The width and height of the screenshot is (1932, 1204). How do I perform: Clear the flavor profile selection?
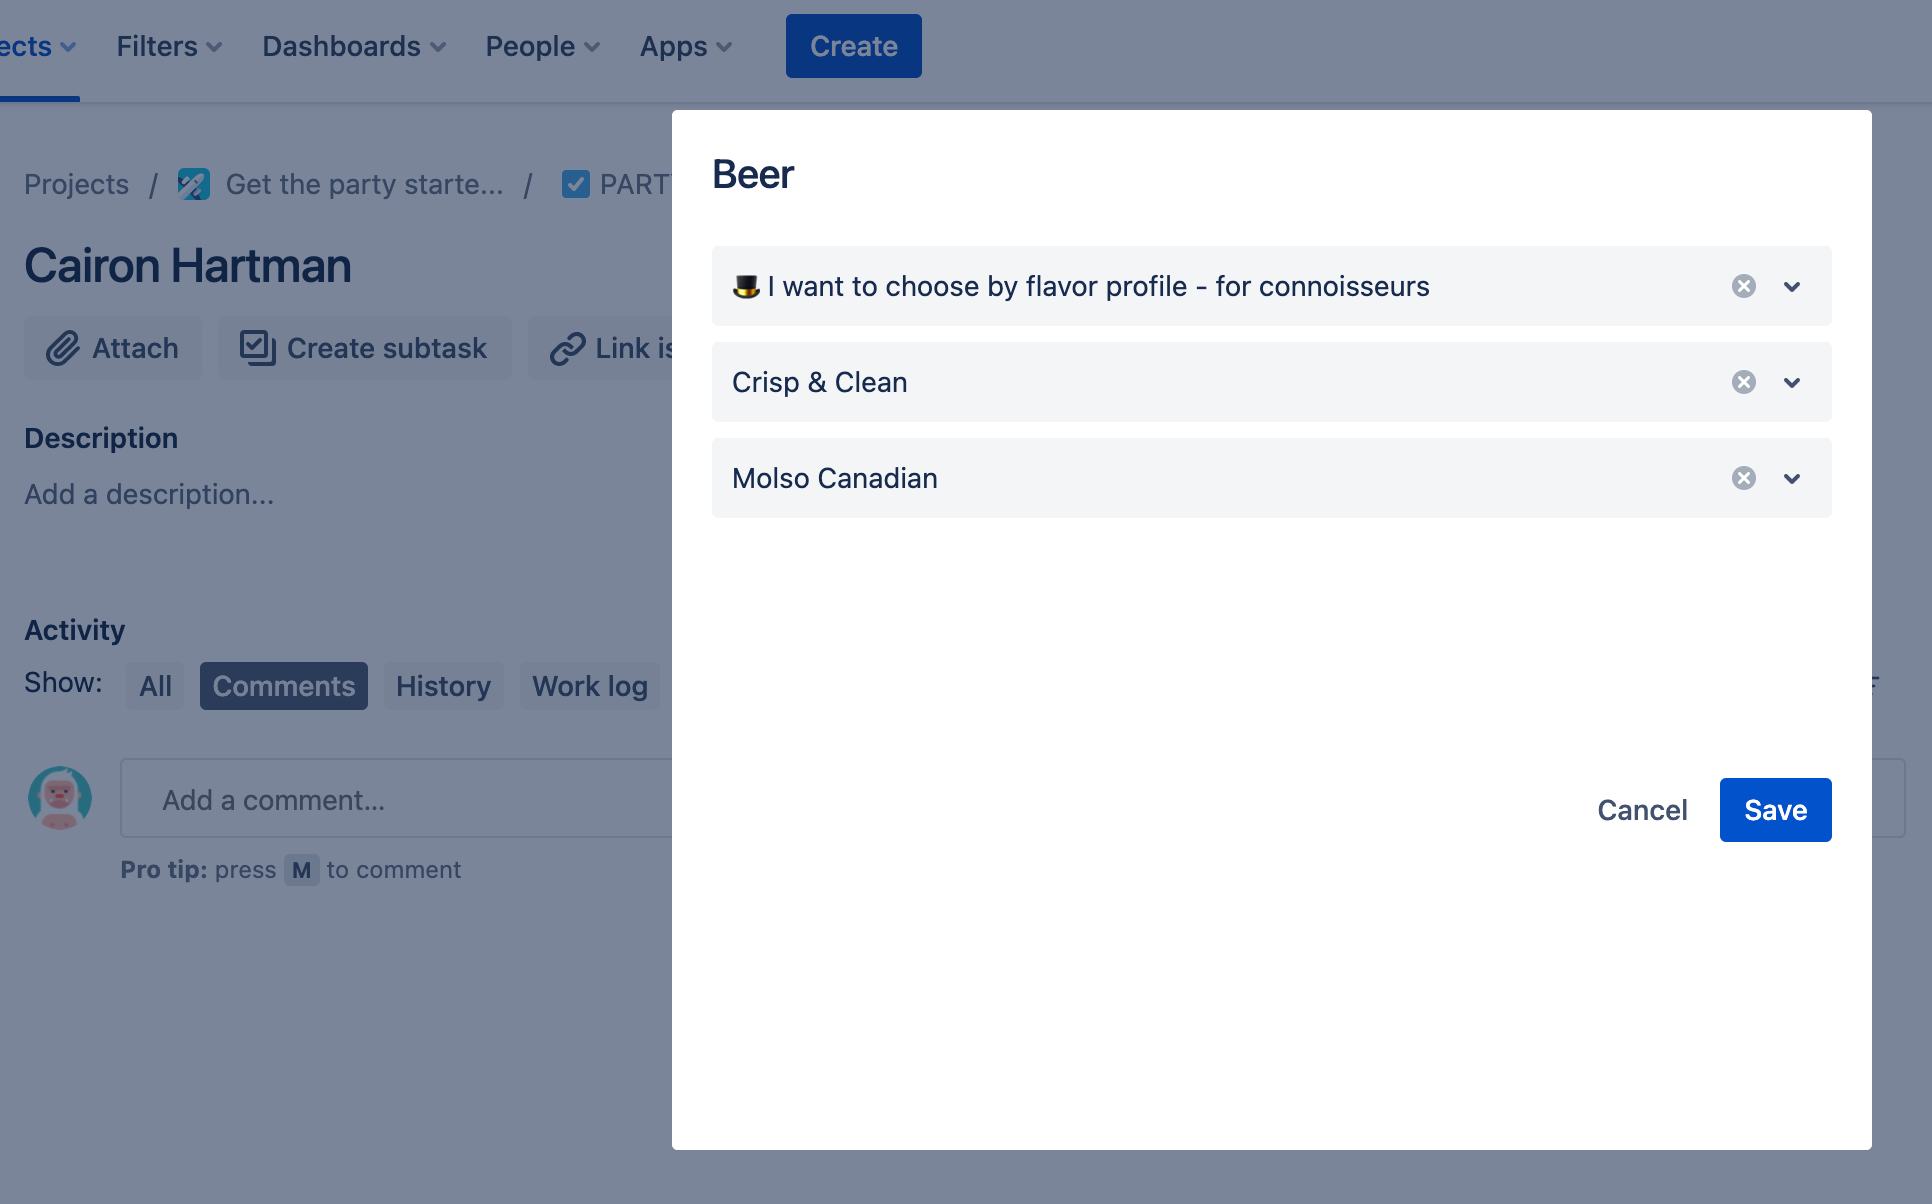[1744, 286]
